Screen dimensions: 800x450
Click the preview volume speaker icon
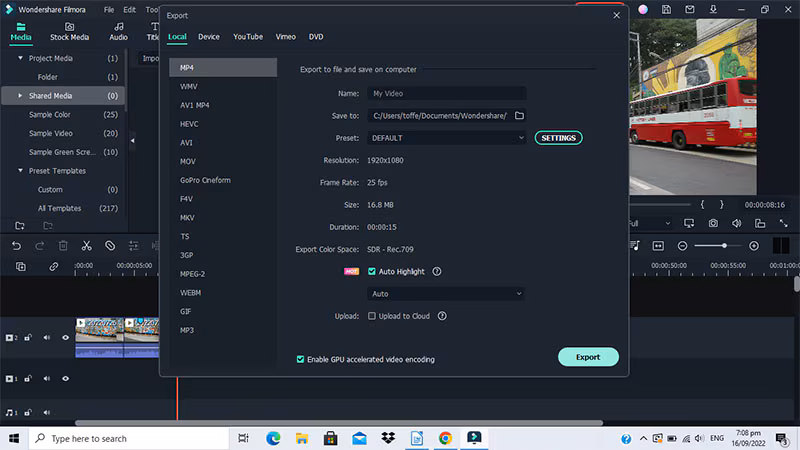point(737,223)
